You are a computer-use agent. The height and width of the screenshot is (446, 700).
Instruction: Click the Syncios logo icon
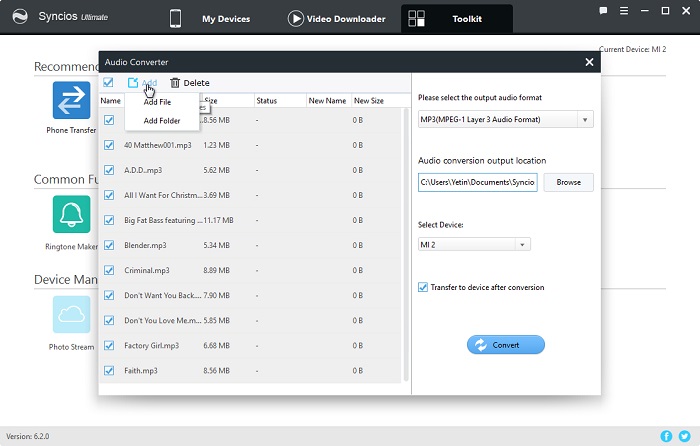tap(20, 17)
